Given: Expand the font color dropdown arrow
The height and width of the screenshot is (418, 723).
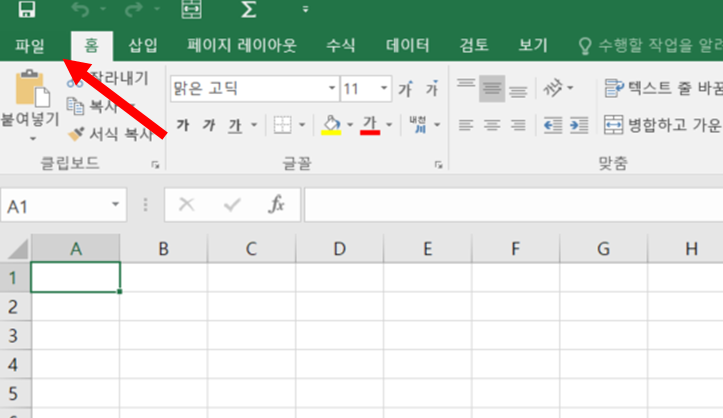Looking at the screenshot, I should coord(389,125).
